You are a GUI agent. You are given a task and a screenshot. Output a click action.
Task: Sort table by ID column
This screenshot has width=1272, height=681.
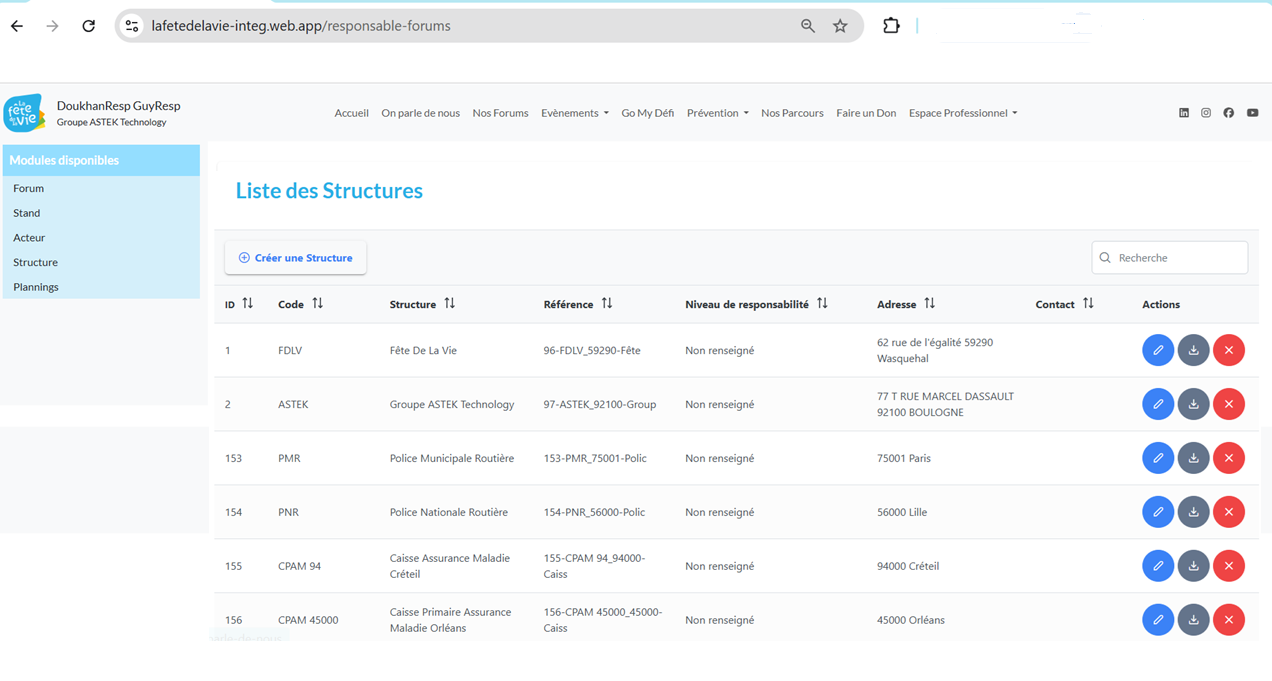coord(247,304)
